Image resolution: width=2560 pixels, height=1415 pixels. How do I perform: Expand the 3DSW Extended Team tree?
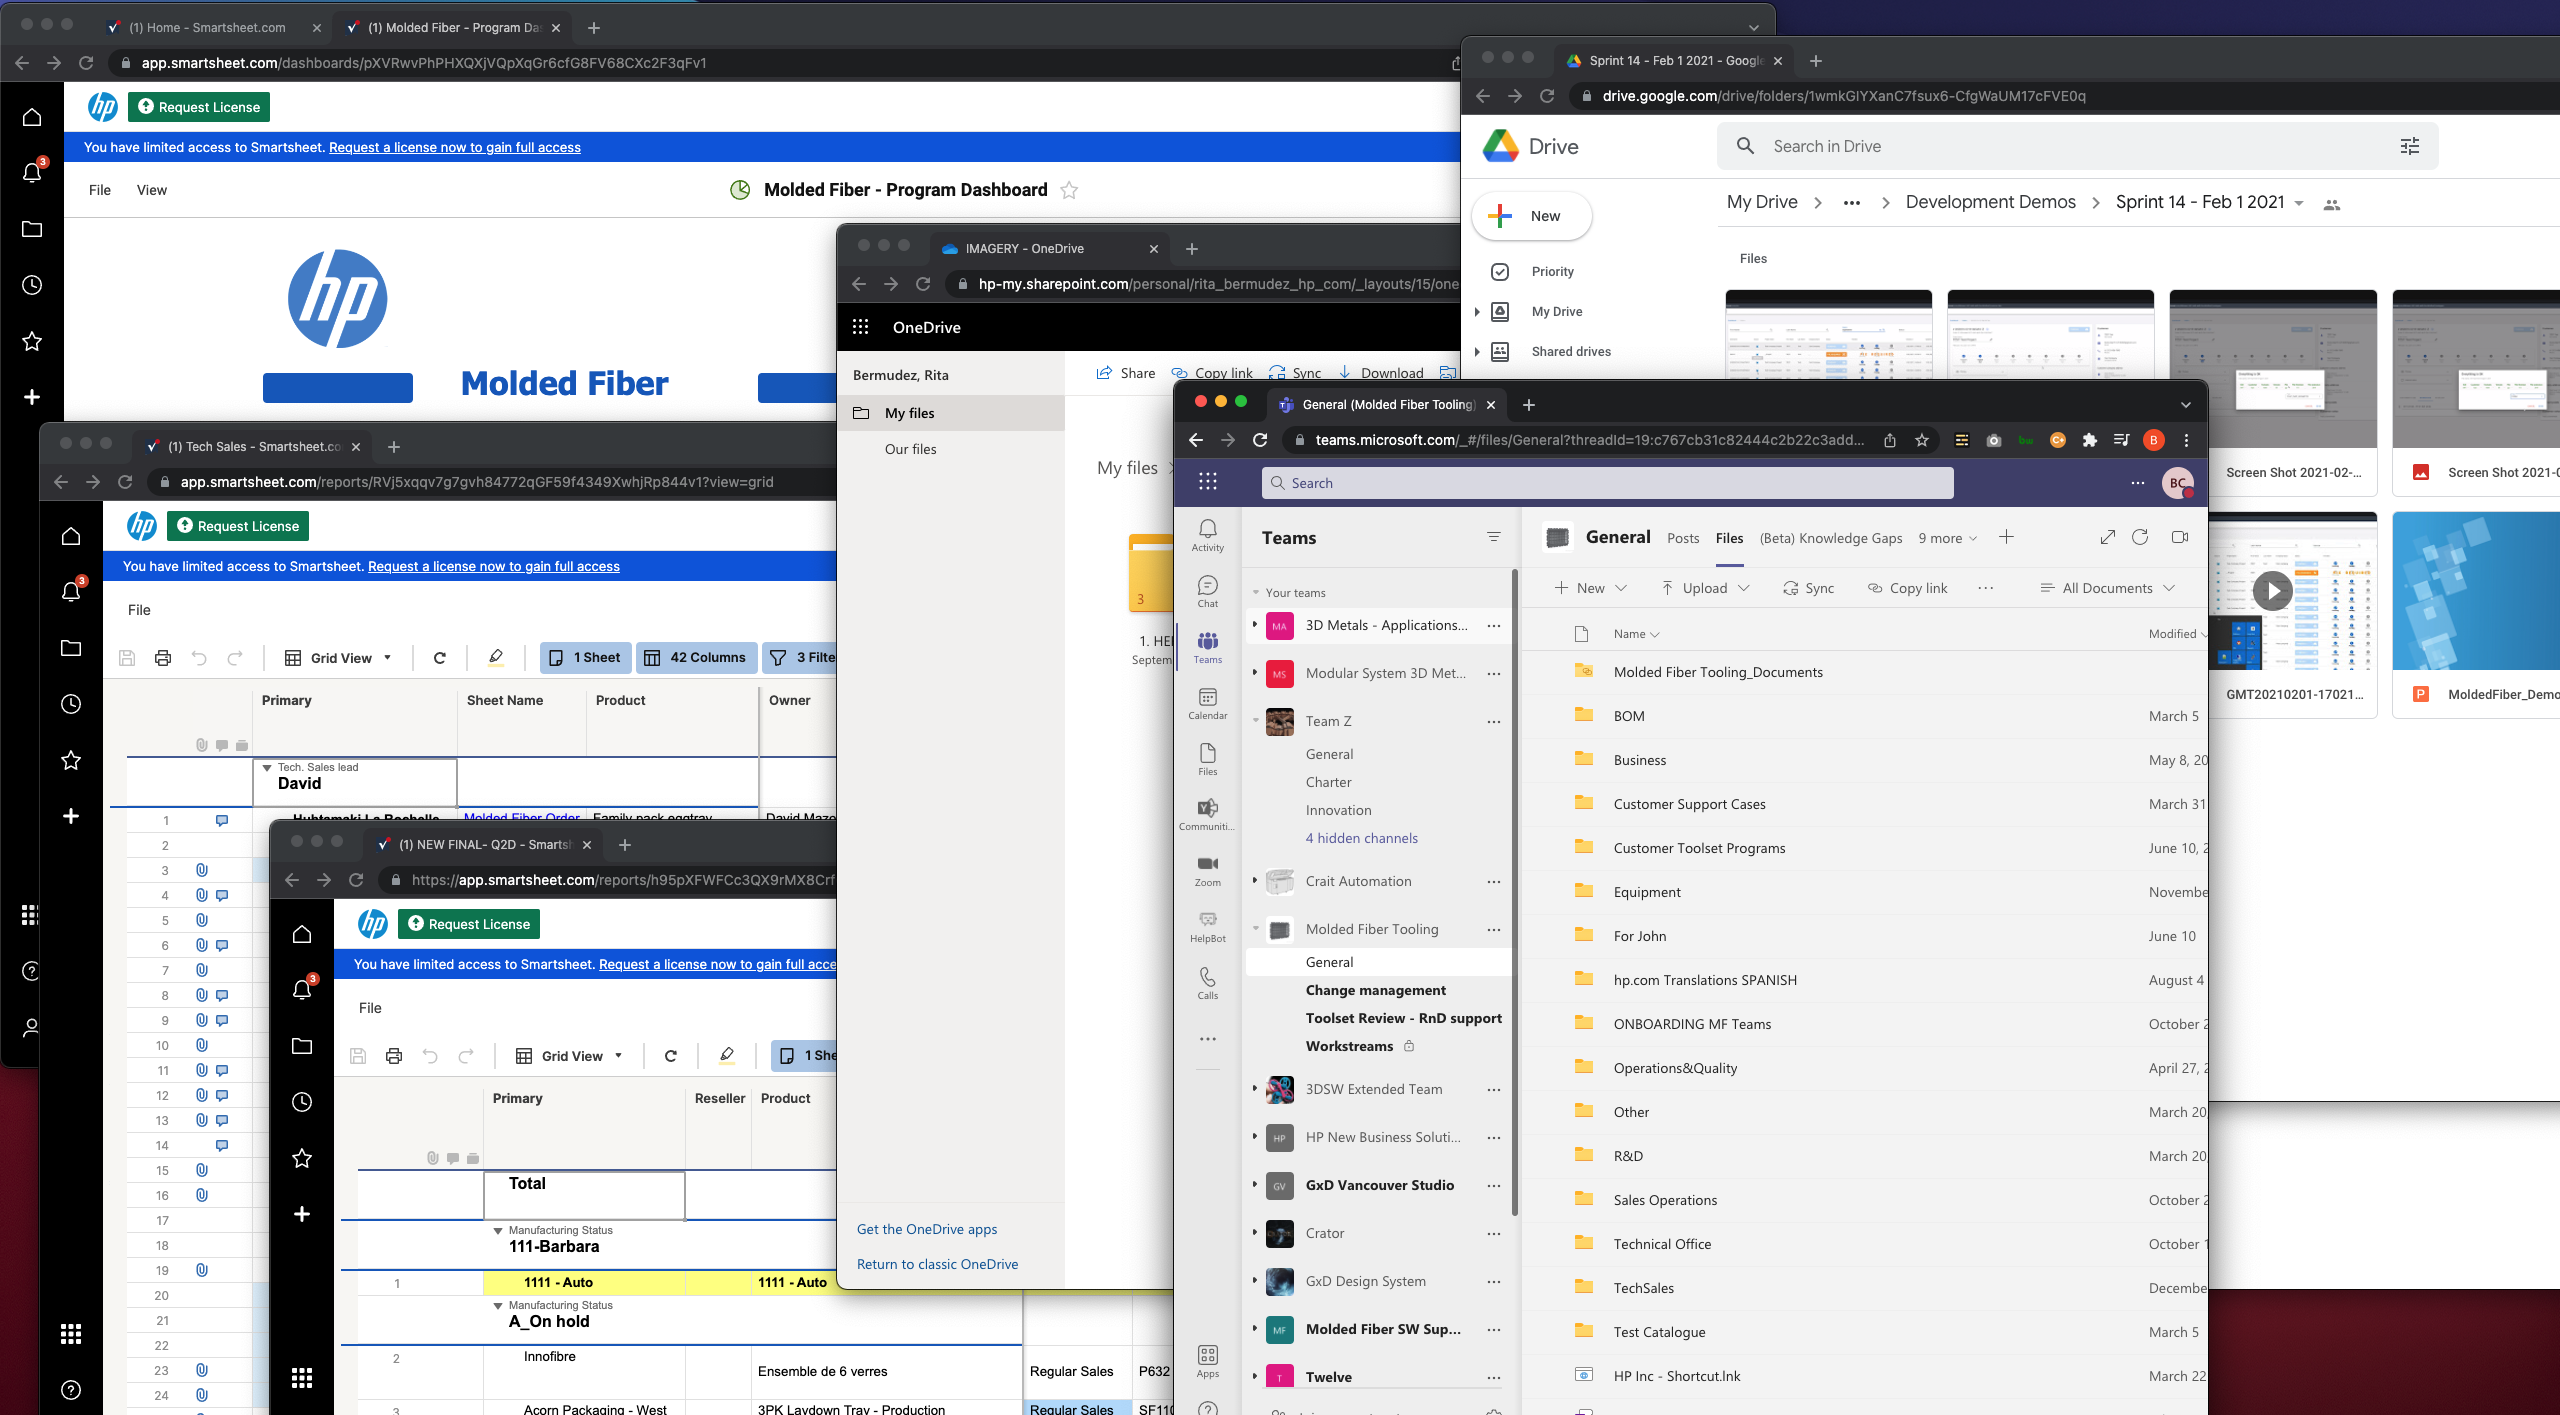(1255, 1088)
